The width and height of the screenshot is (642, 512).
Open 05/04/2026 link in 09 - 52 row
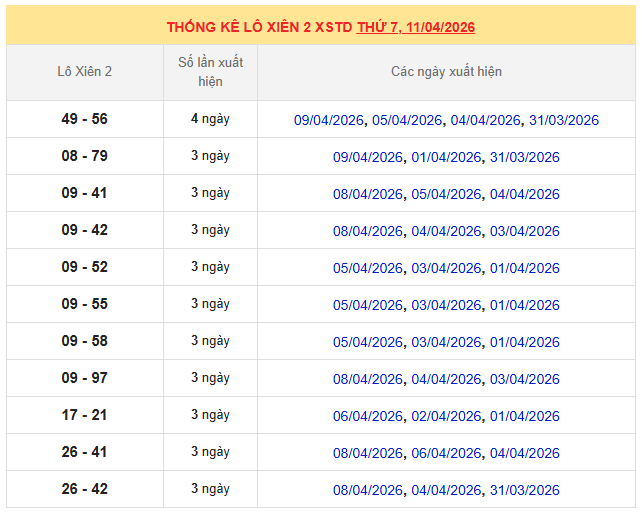pos(368,268)
